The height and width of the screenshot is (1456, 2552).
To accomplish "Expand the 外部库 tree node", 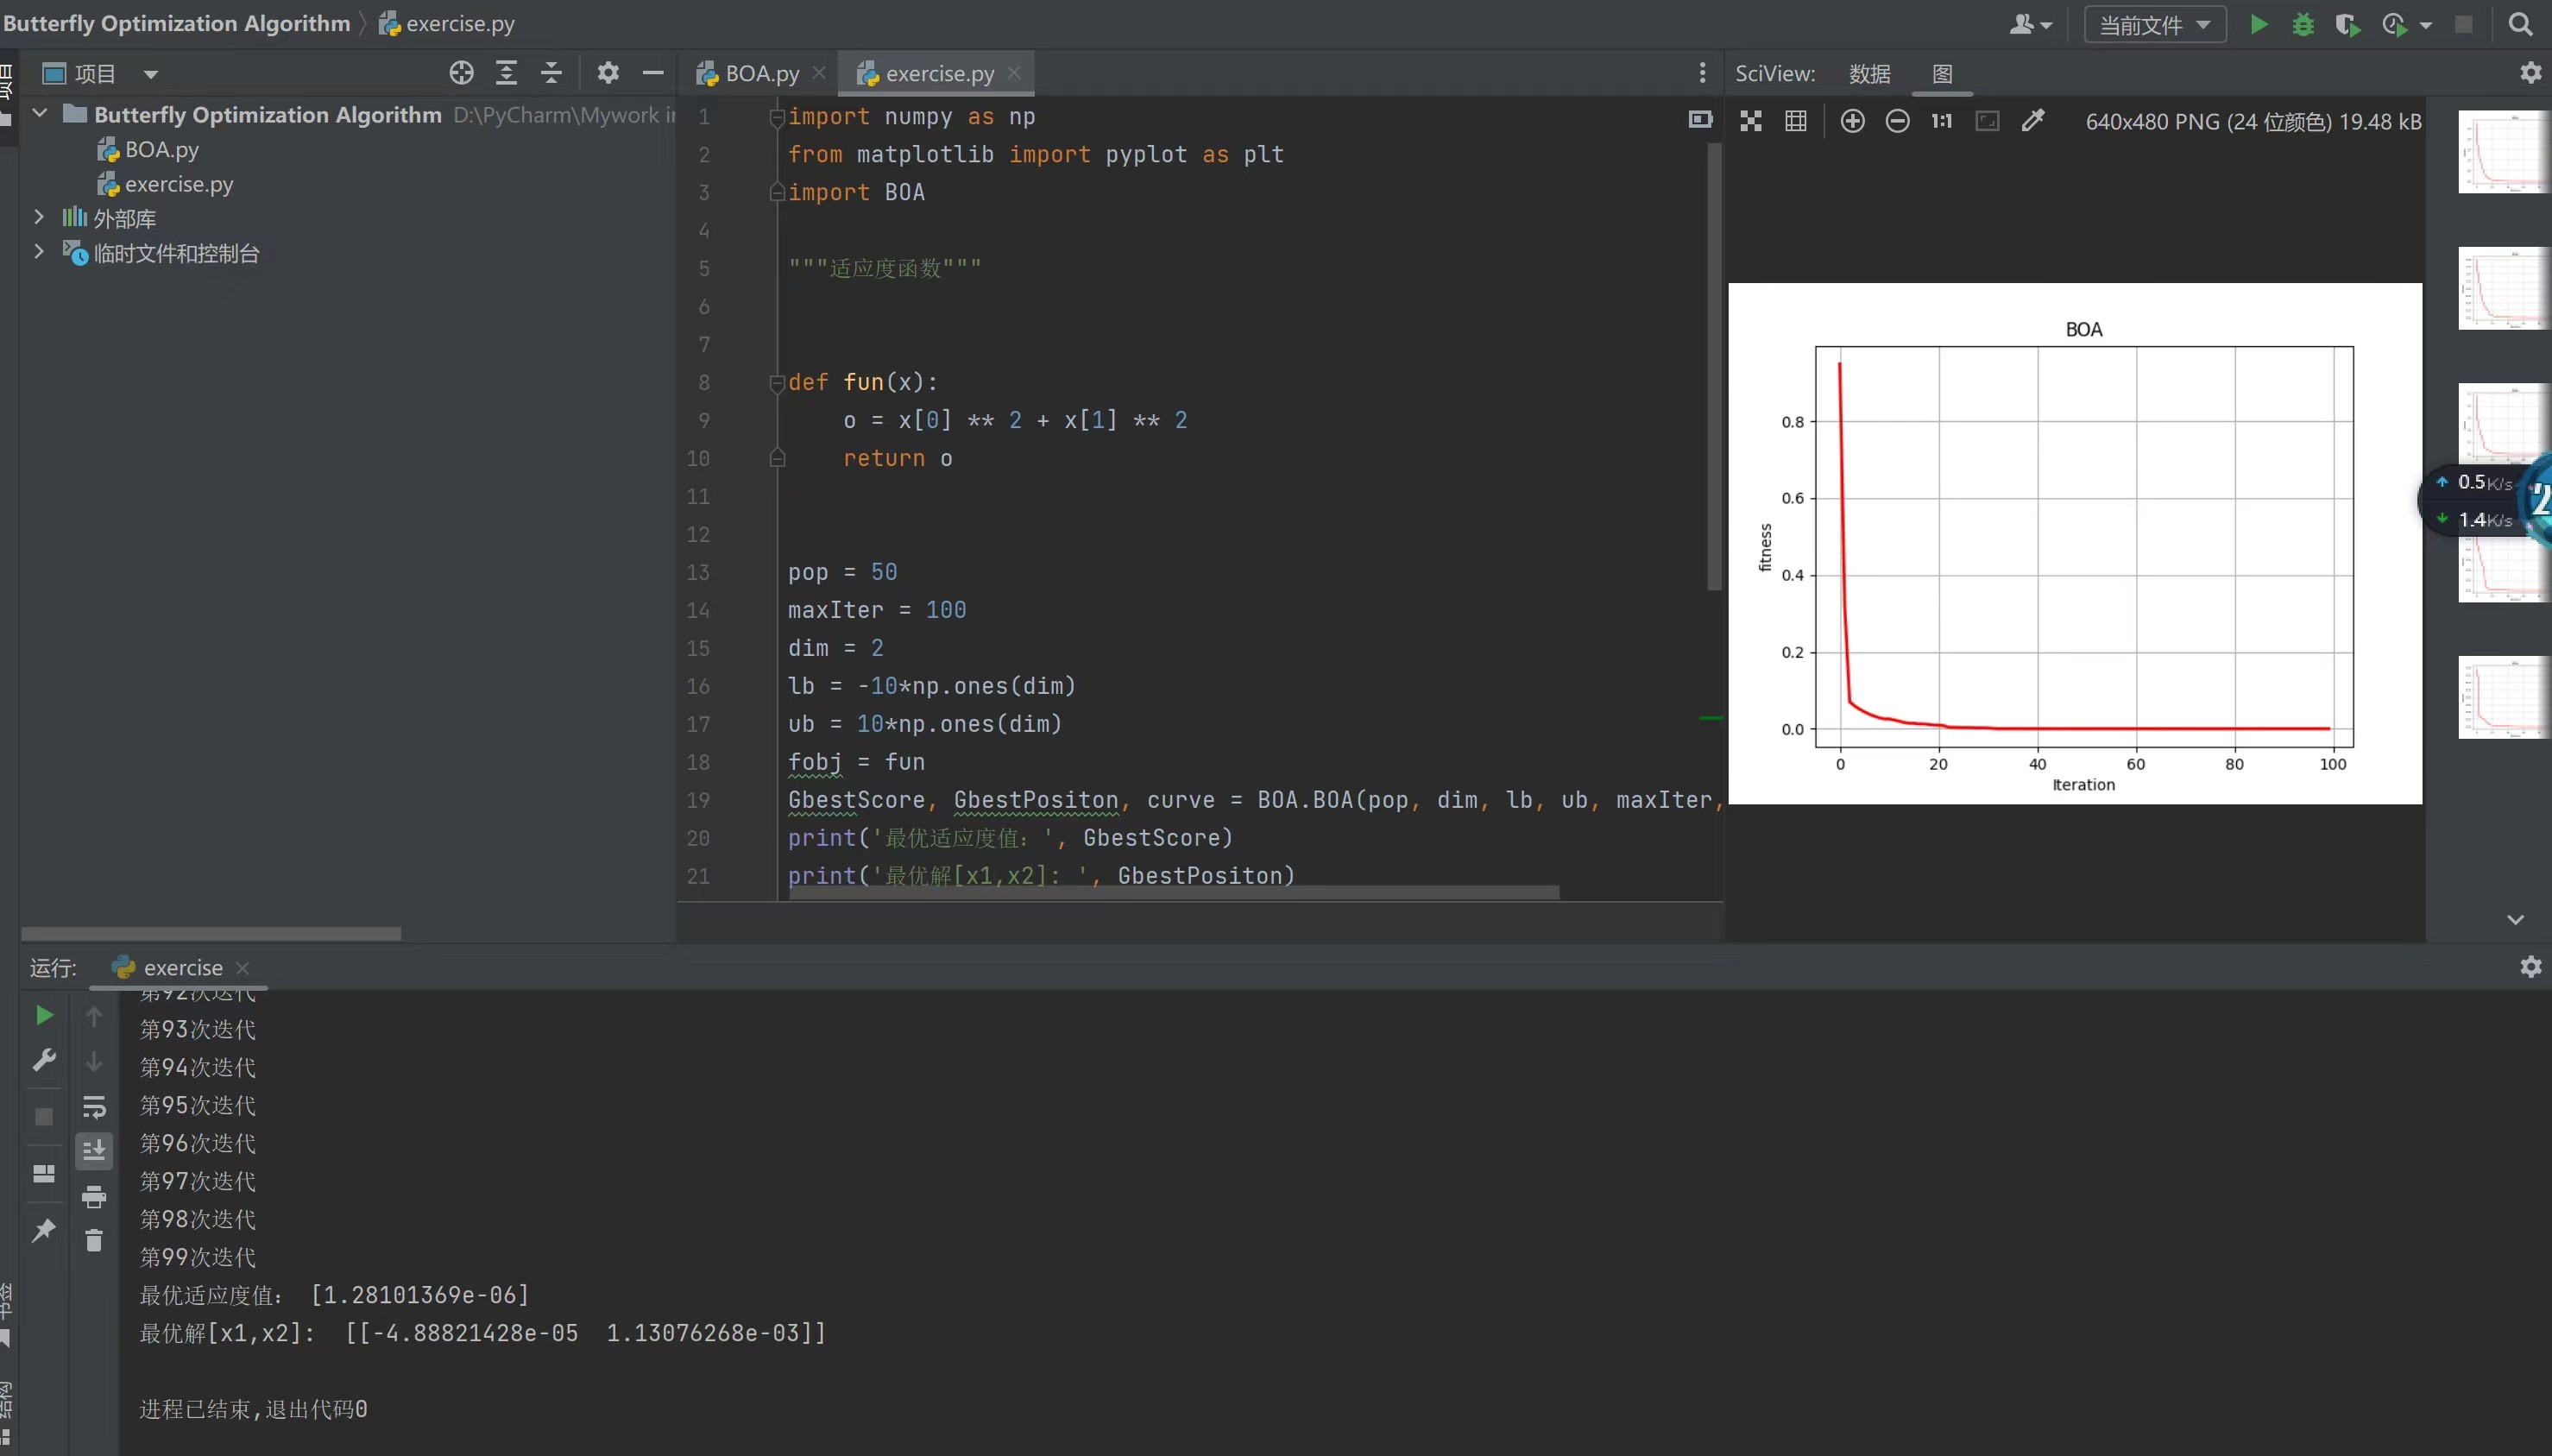I will tap(39, 217).
